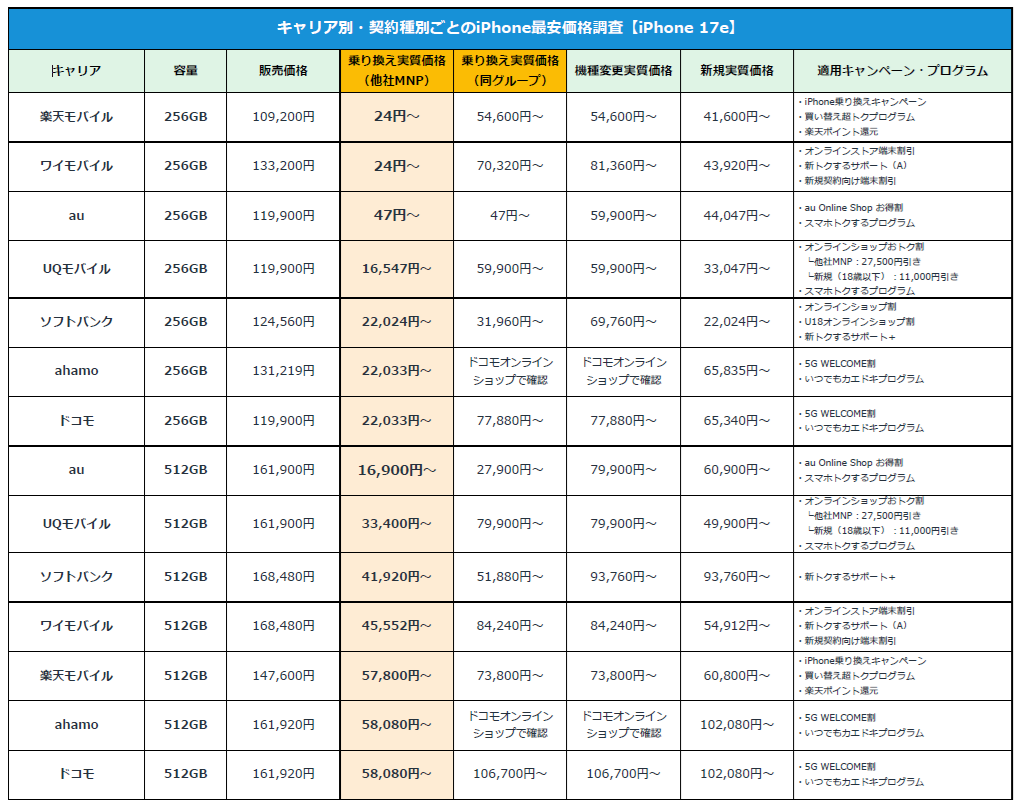Click au 512GB 16,900円〜 highlighted price
1021x807 pixels.
click(397, 470)
